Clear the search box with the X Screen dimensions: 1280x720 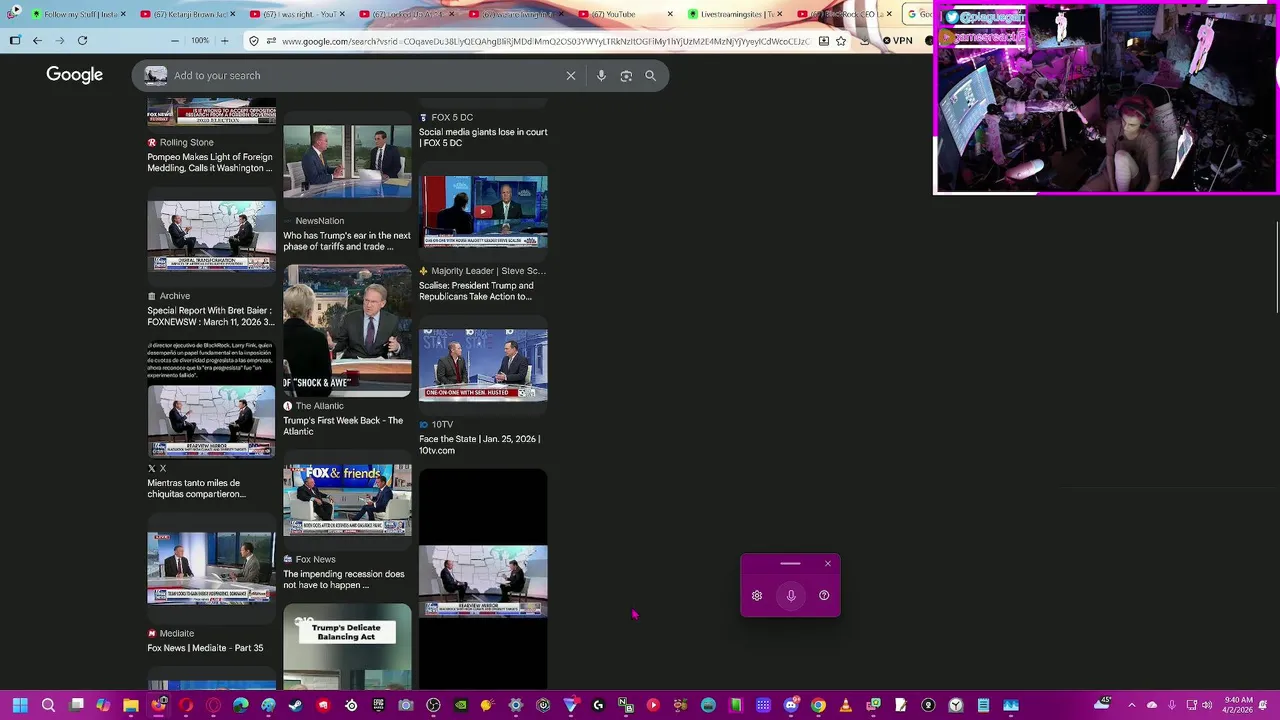[571, 76]
